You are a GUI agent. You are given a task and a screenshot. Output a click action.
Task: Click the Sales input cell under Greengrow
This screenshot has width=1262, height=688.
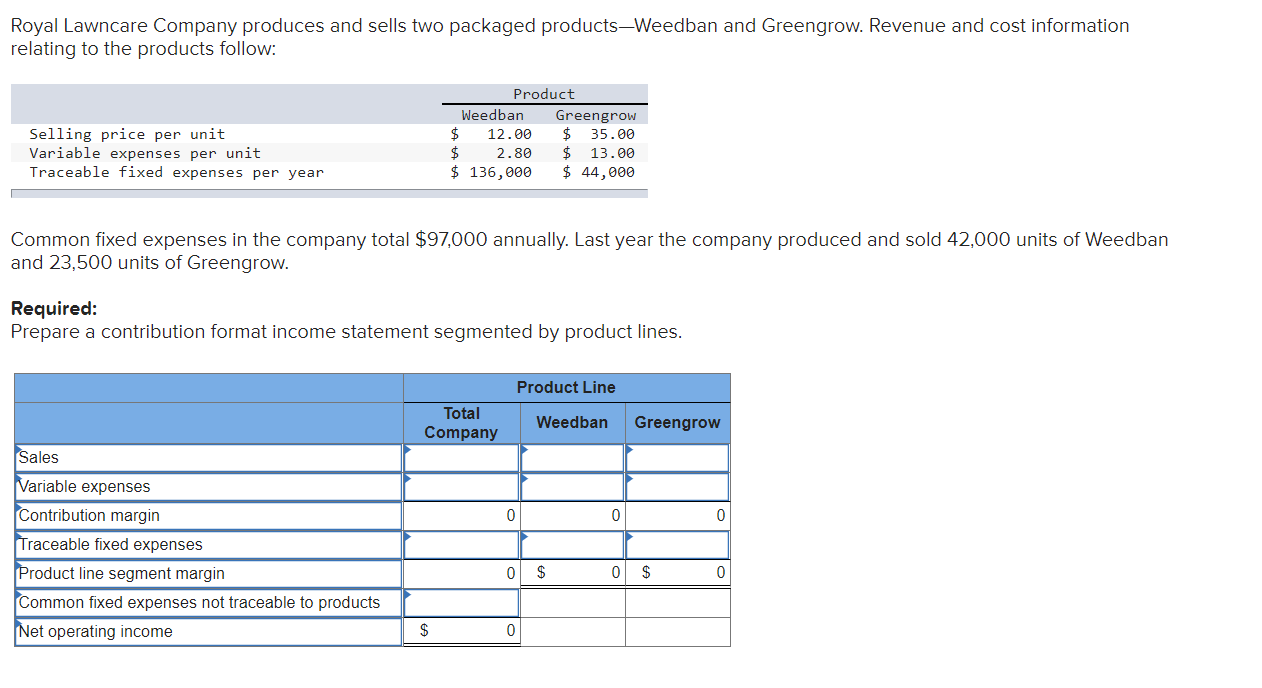(677, 458)
